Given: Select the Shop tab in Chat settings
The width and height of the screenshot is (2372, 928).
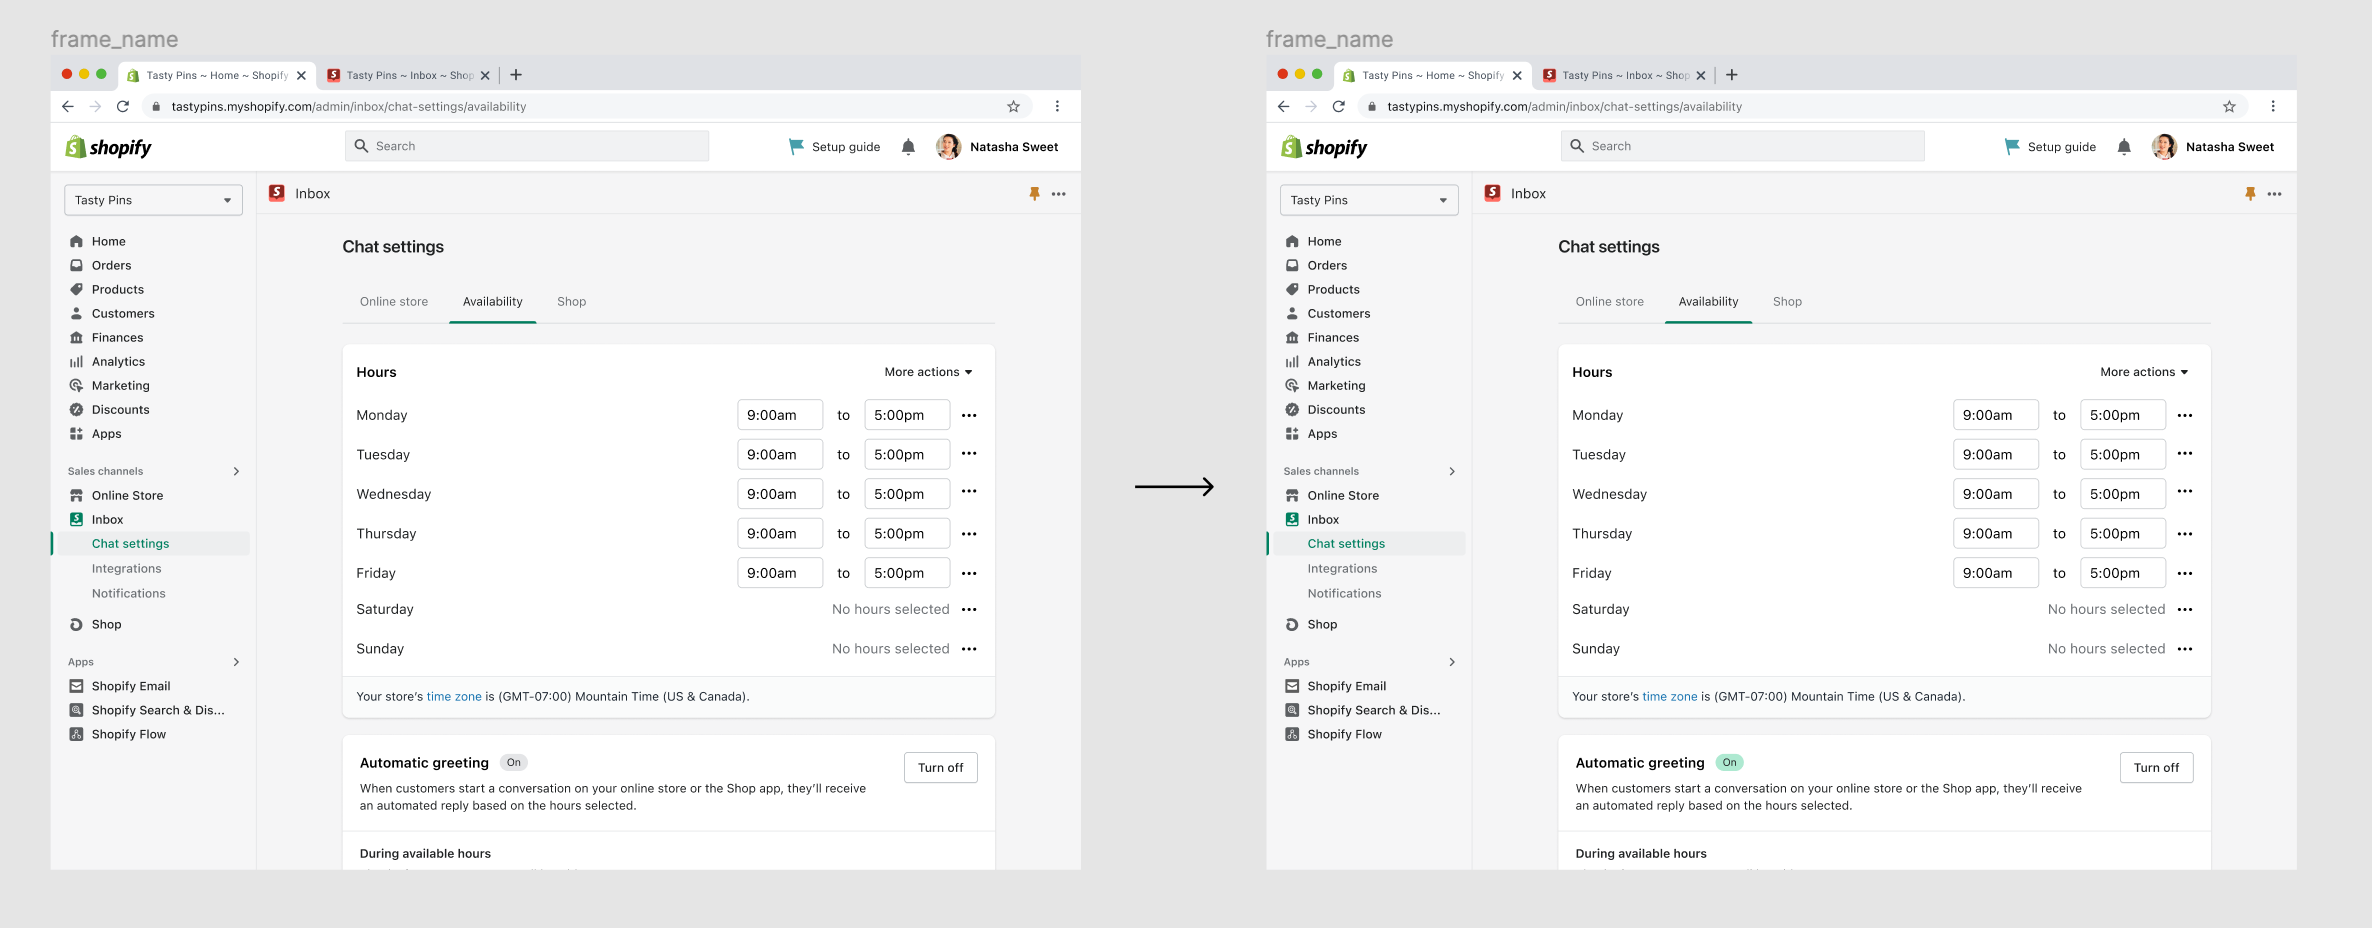Looking at the screenshot, I should pos(571,301).
